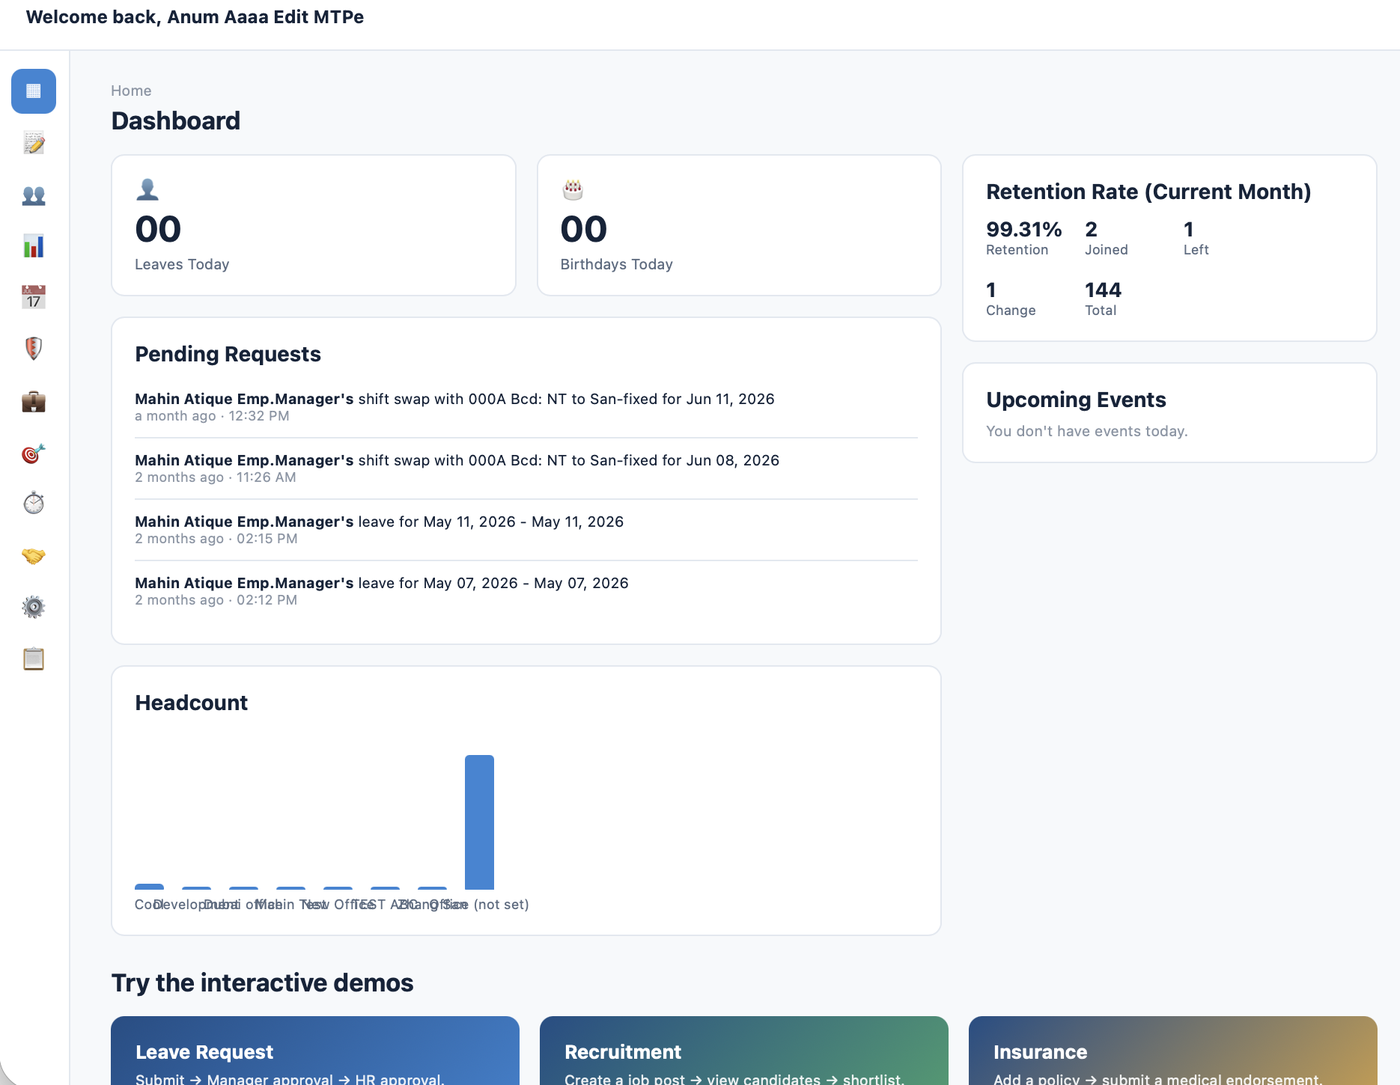Open the gear settings sidebar icon
The image size is (1400, 1085).
[33, 607]
